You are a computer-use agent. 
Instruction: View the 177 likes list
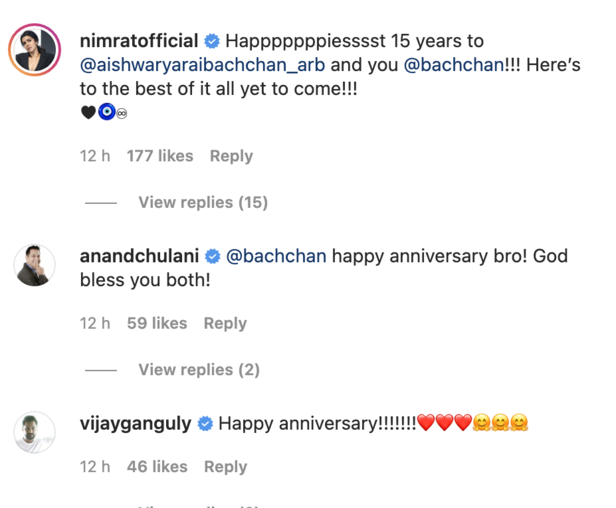160,156
